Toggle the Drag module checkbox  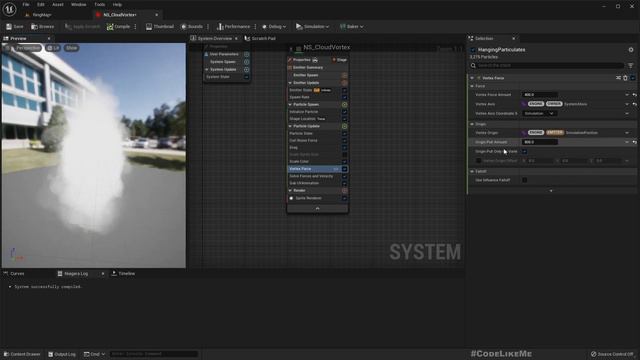click(344, 147)
